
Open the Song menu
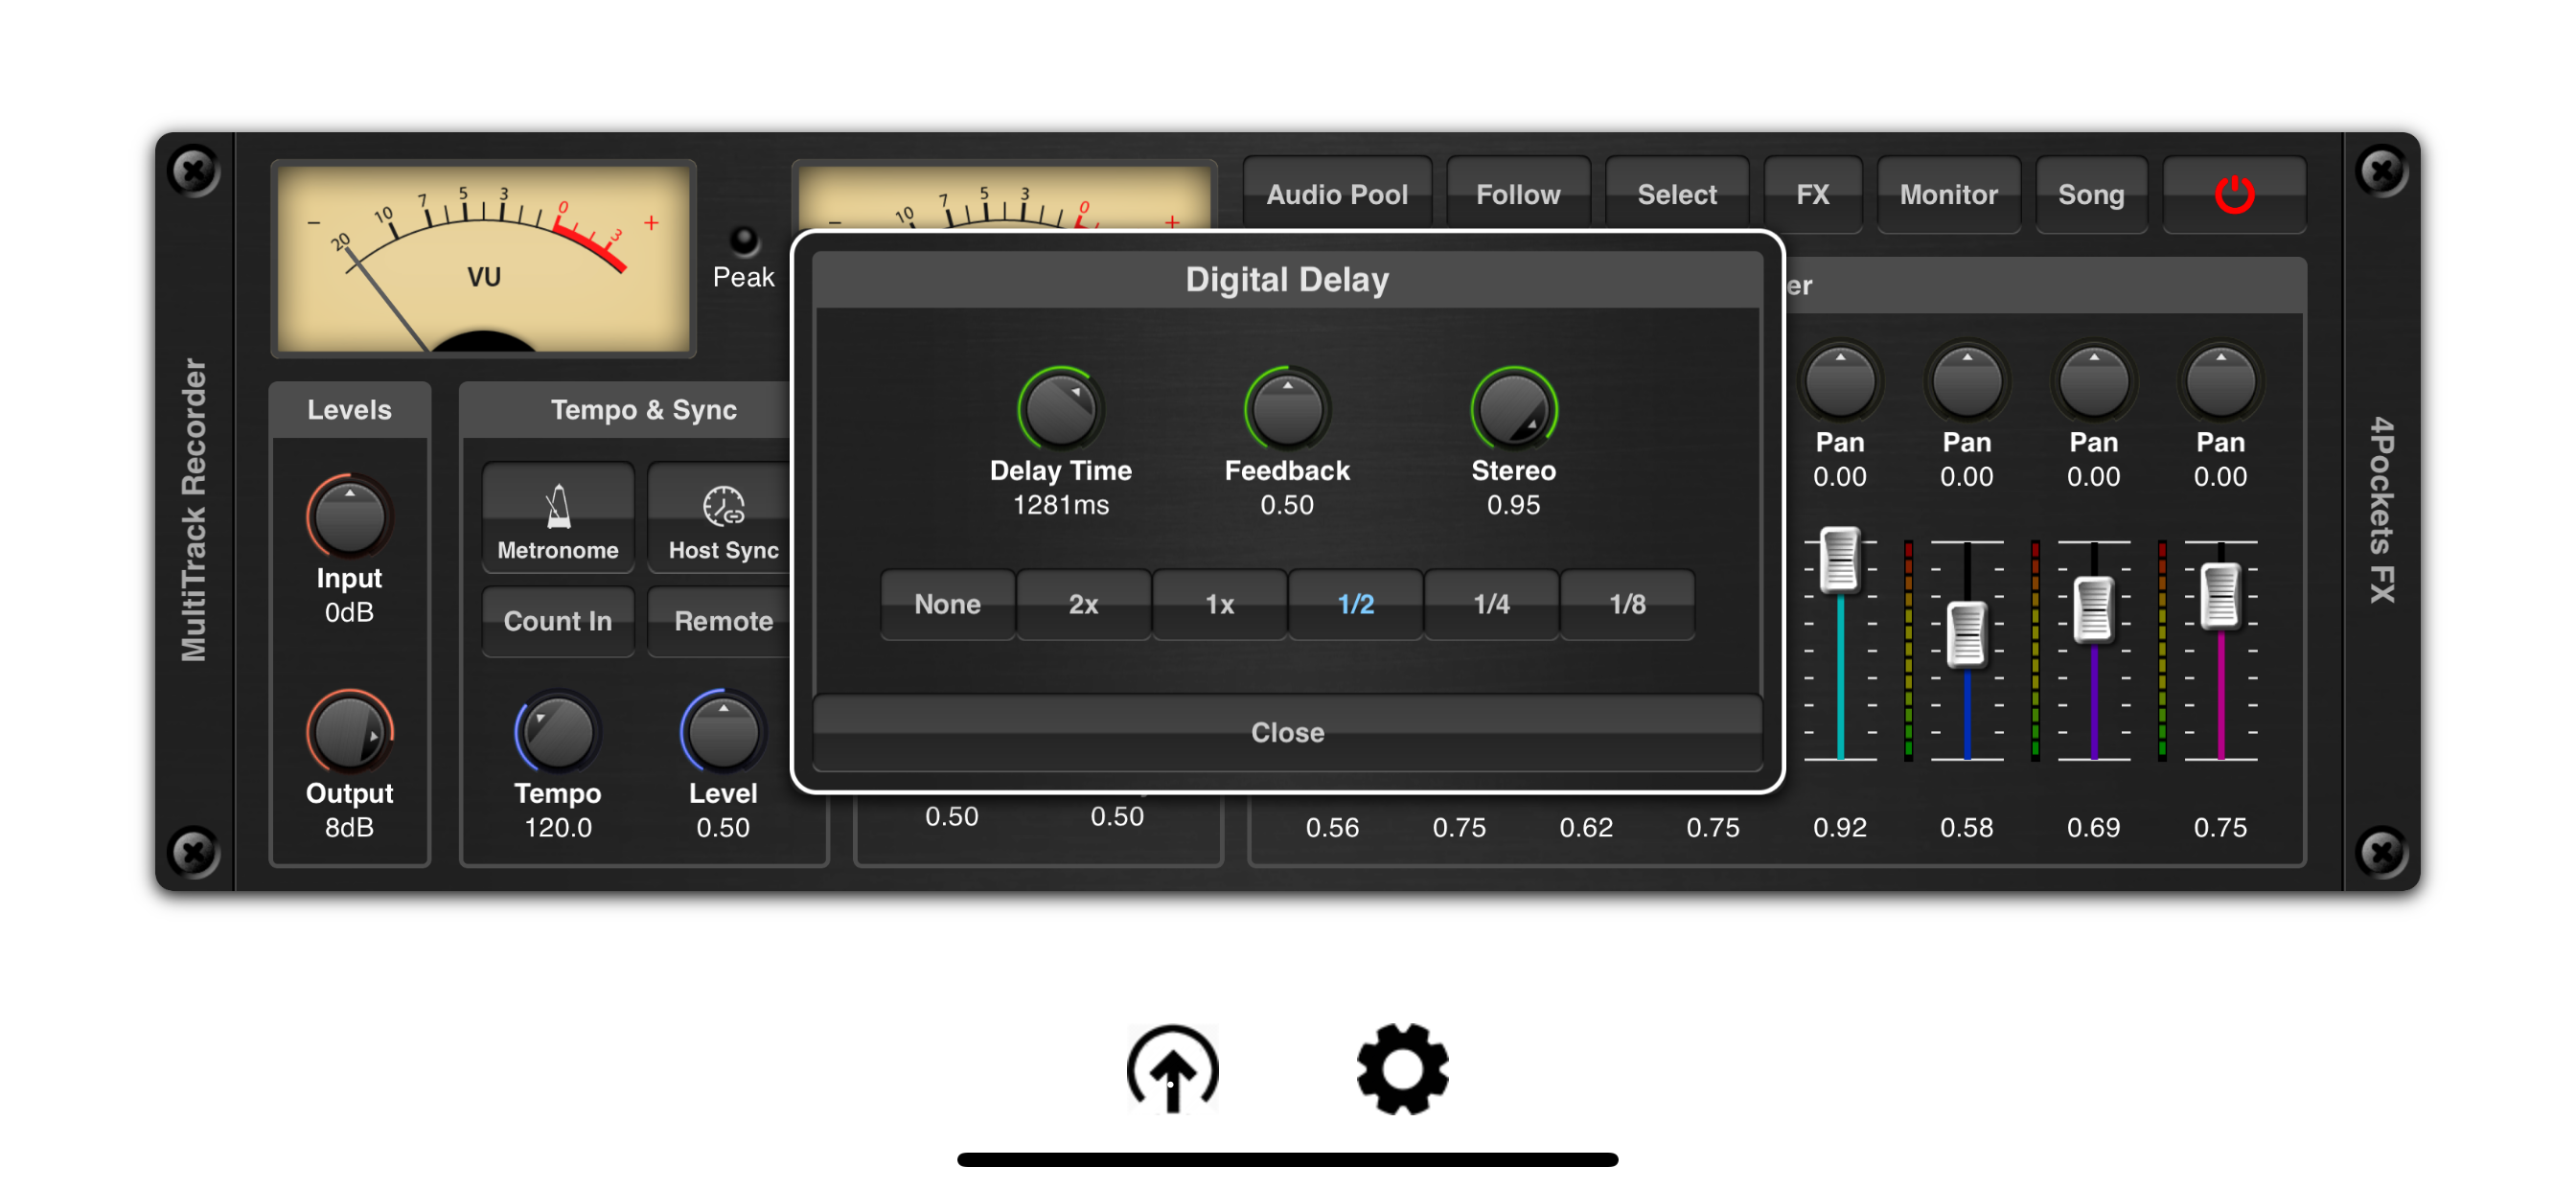point(2090,194)
